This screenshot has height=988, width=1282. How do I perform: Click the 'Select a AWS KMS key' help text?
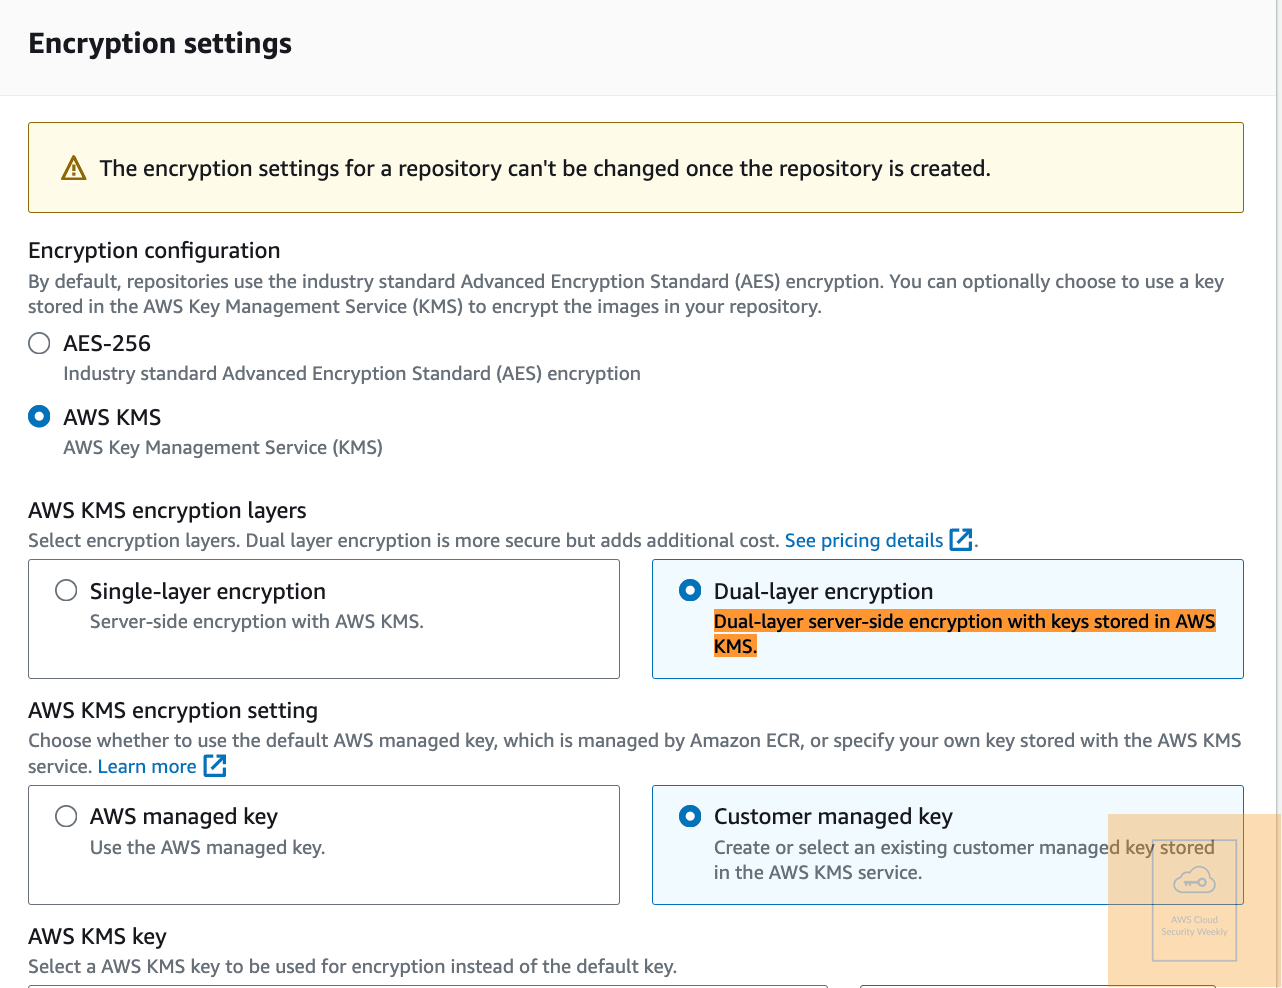pos(352,967)
